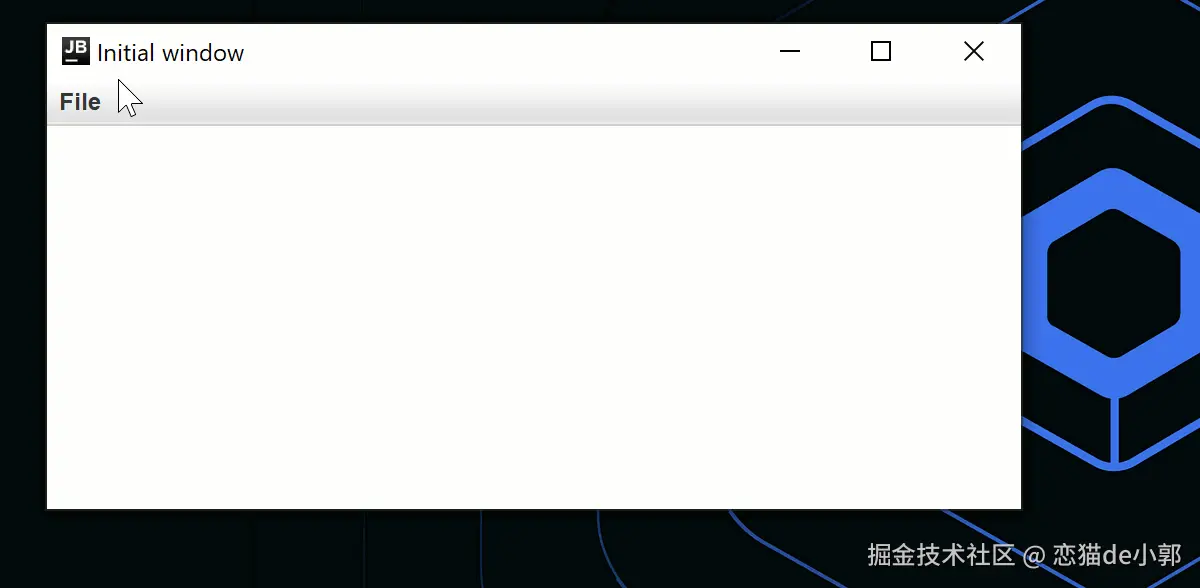The image size is (1200, 588).
Task: Close the Initial window
Action: coord(974,51)
